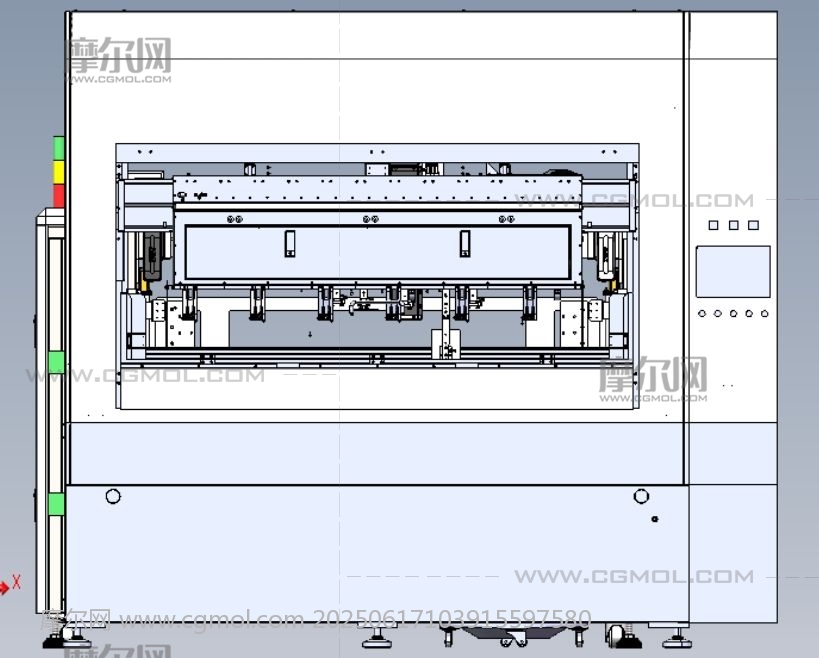Pick the middle square button above the display
Screen dimensions: 819x658
coord(733,225)
